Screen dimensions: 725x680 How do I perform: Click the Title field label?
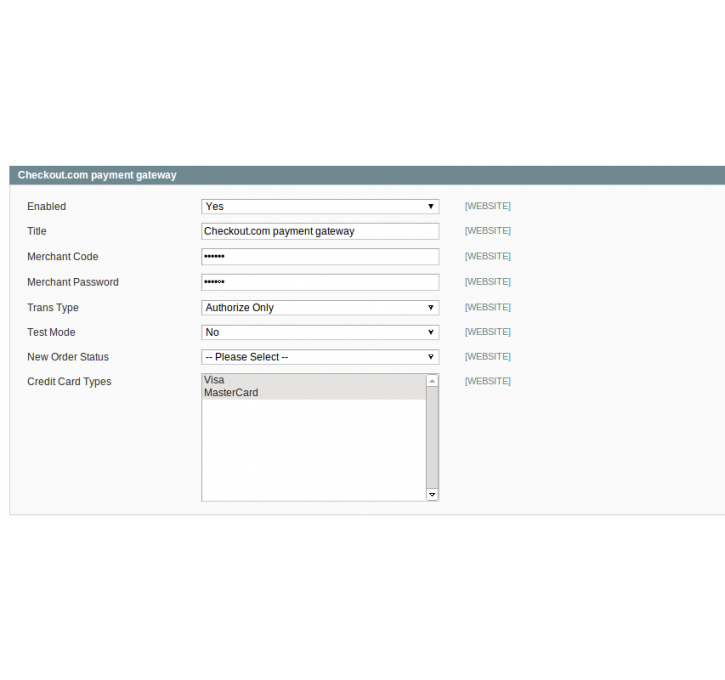click(x=37, y=231)
